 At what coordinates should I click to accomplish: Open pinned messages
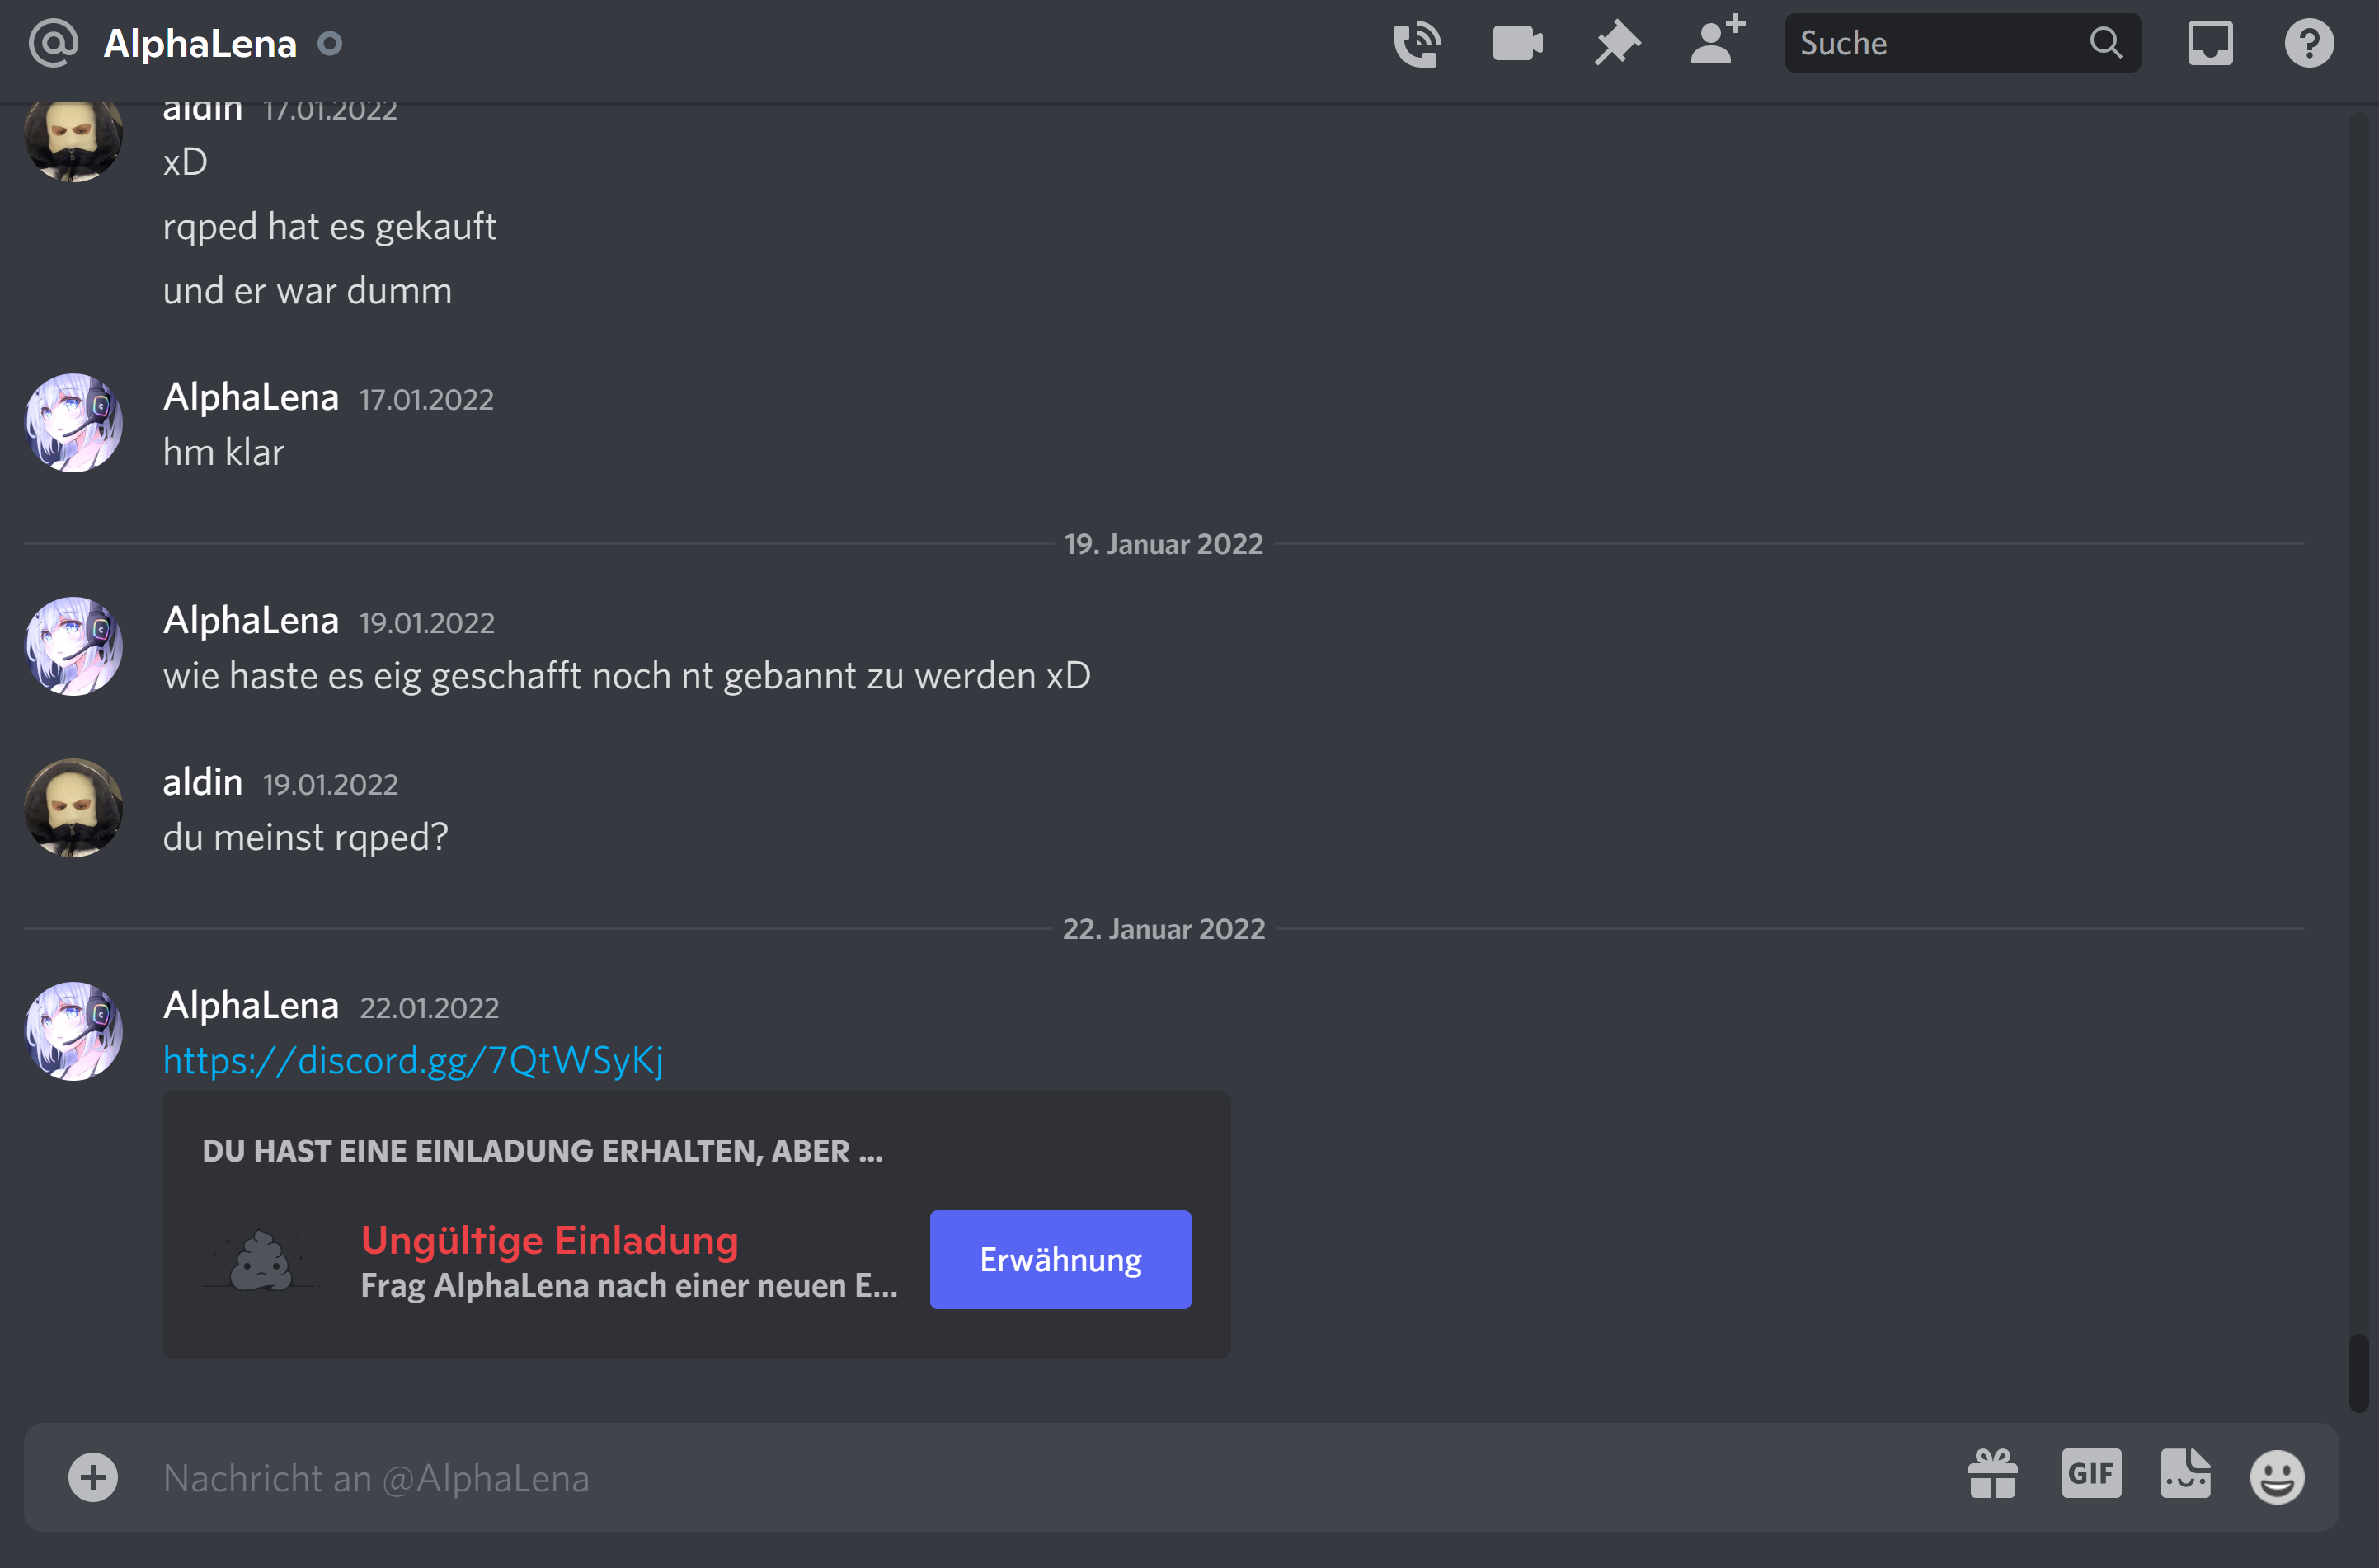click(x=1616, y=44)
